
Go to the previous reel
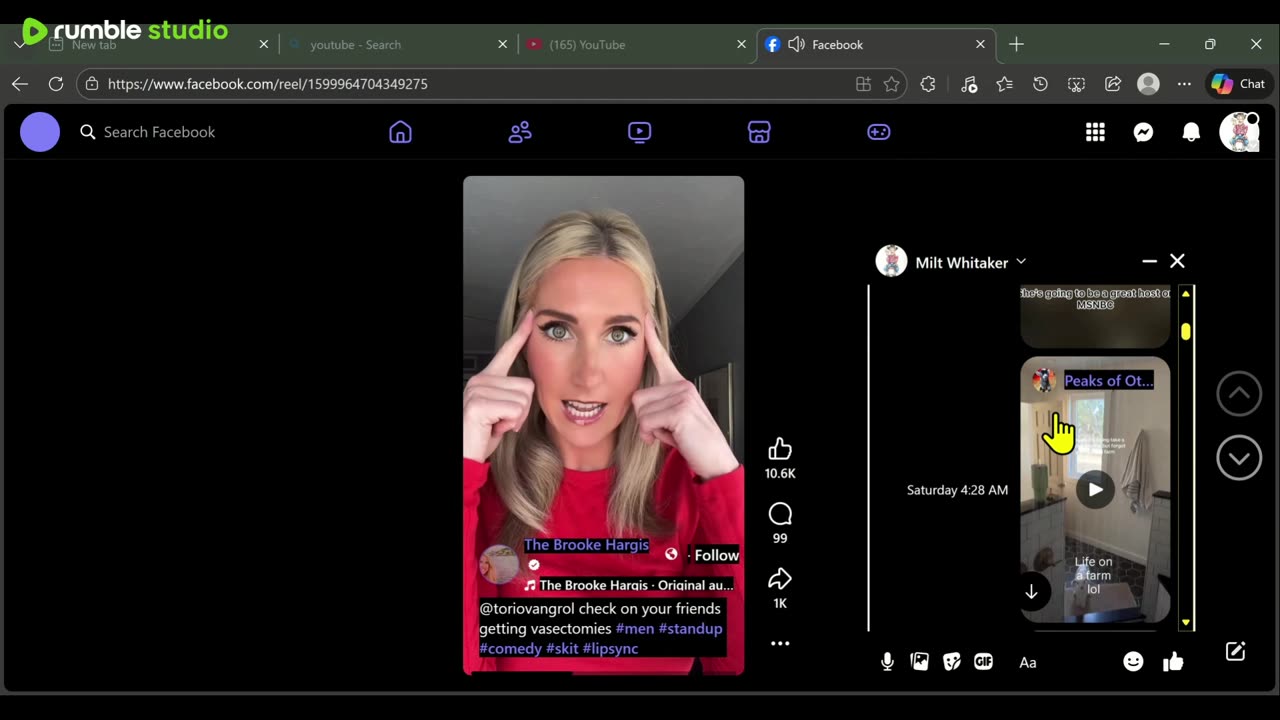point(1239,395)
